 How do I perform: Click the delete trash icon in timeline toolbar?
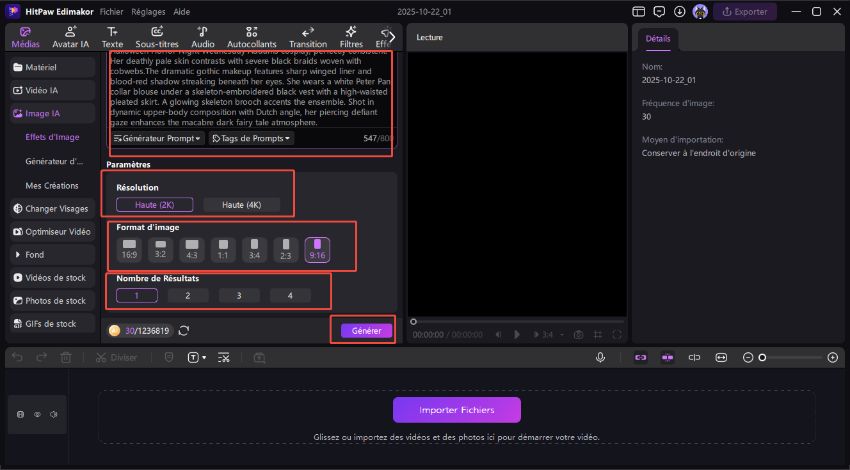(66, 357)
